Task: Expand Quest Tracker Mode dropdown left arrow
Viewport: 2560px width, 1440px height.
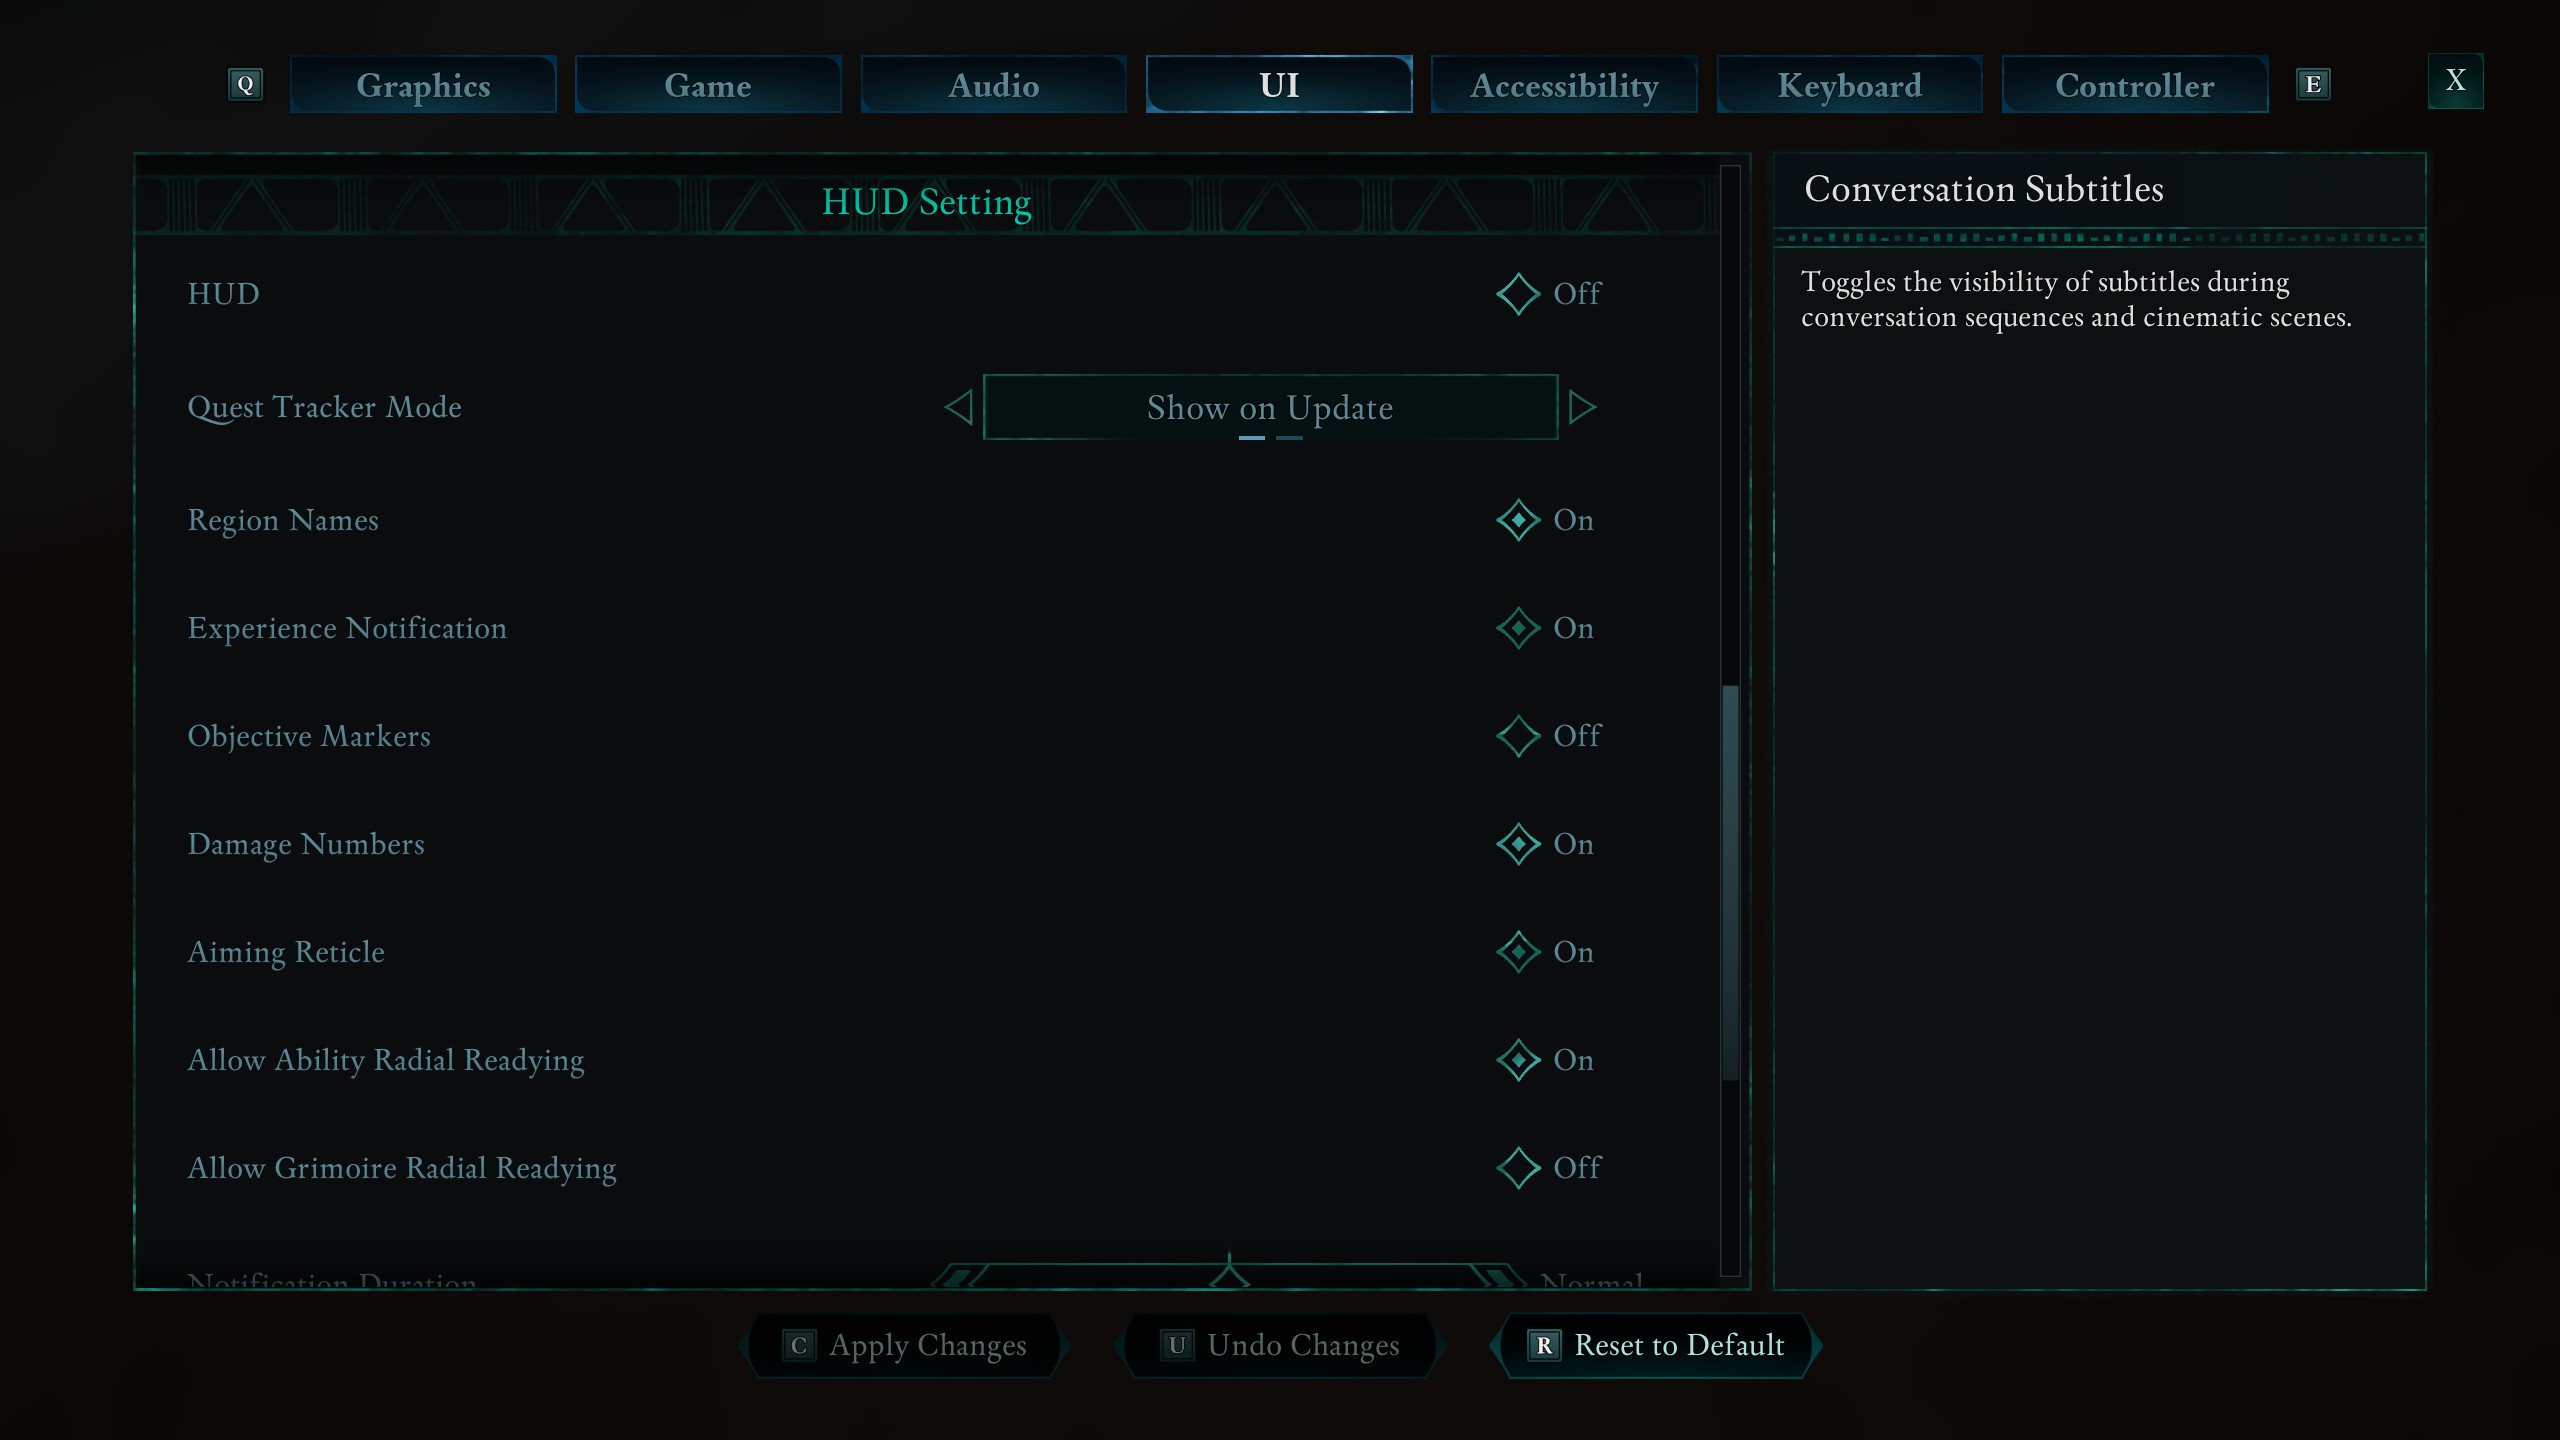Action: (960, 406)
